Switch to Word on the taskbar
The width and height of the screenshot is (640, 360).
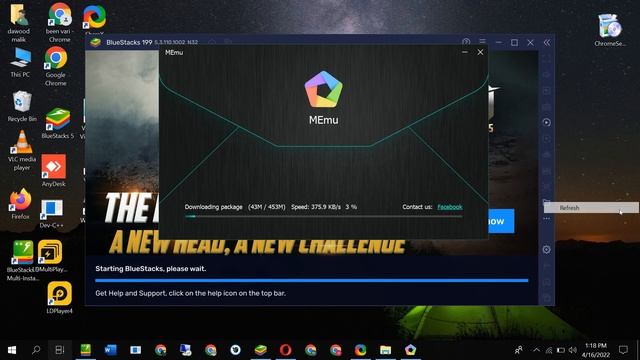pos(111,350)
